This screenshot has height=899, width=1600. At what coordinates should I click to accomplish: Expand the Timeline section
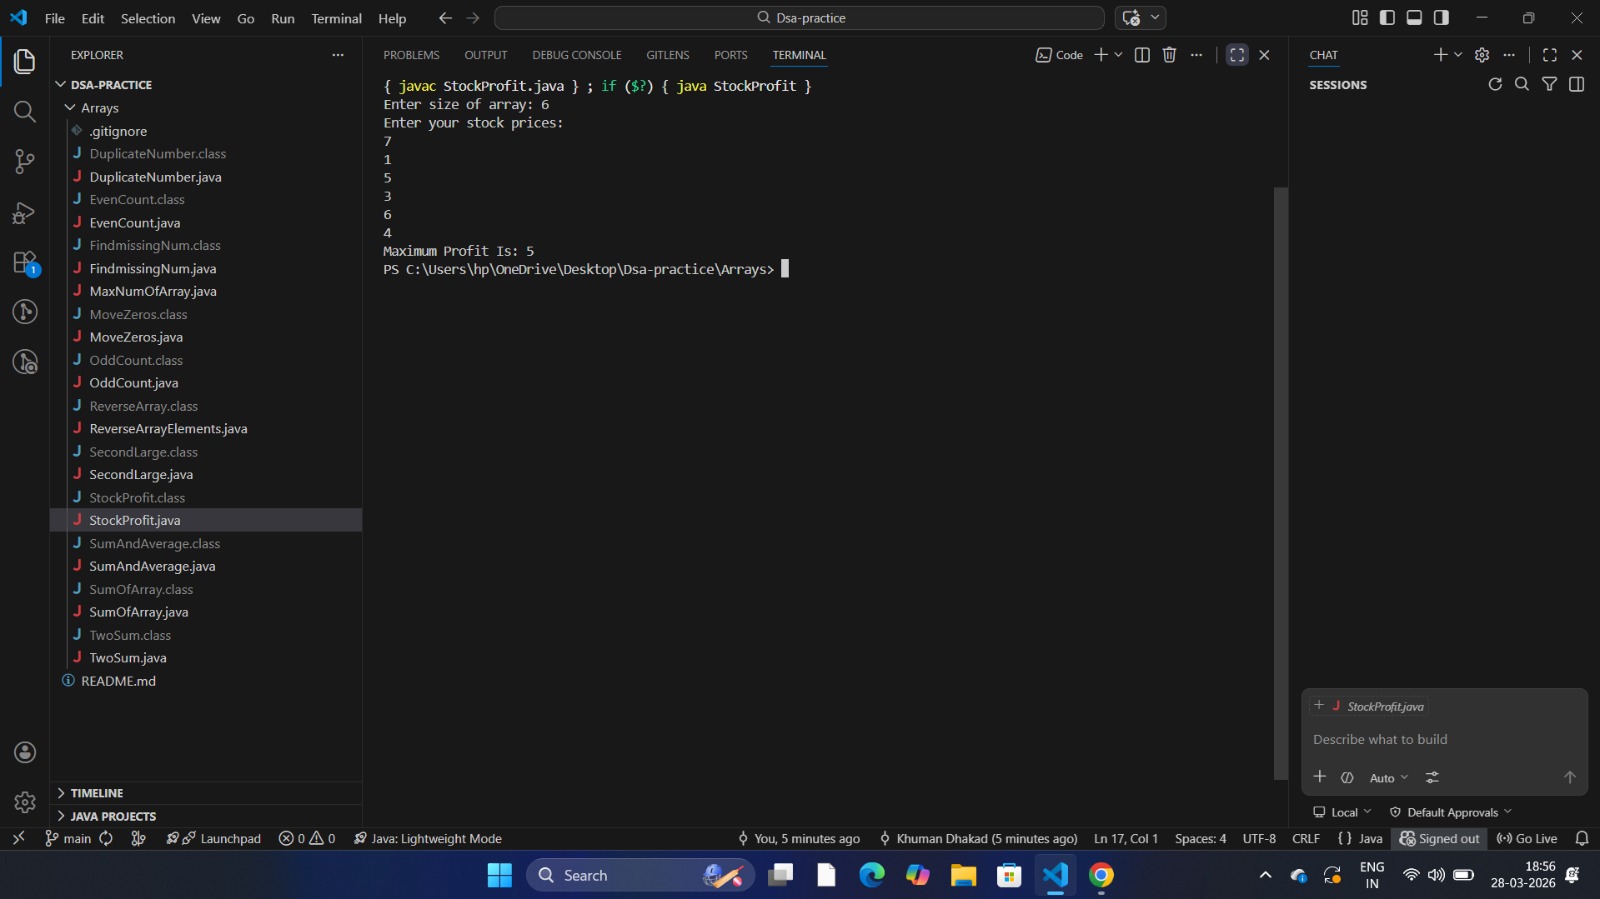point(97,793)
